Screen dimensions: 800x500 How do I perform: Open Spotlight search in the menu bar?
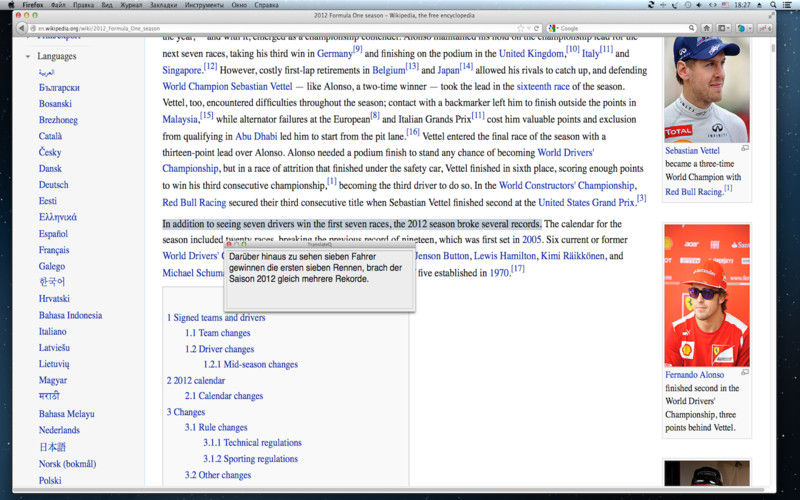[x=773, y=5]
